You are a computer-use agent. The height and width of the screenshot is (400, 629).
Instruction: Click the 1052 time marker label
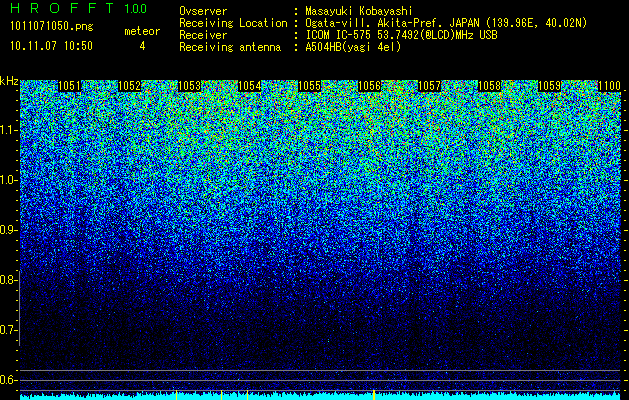[130, 86]
